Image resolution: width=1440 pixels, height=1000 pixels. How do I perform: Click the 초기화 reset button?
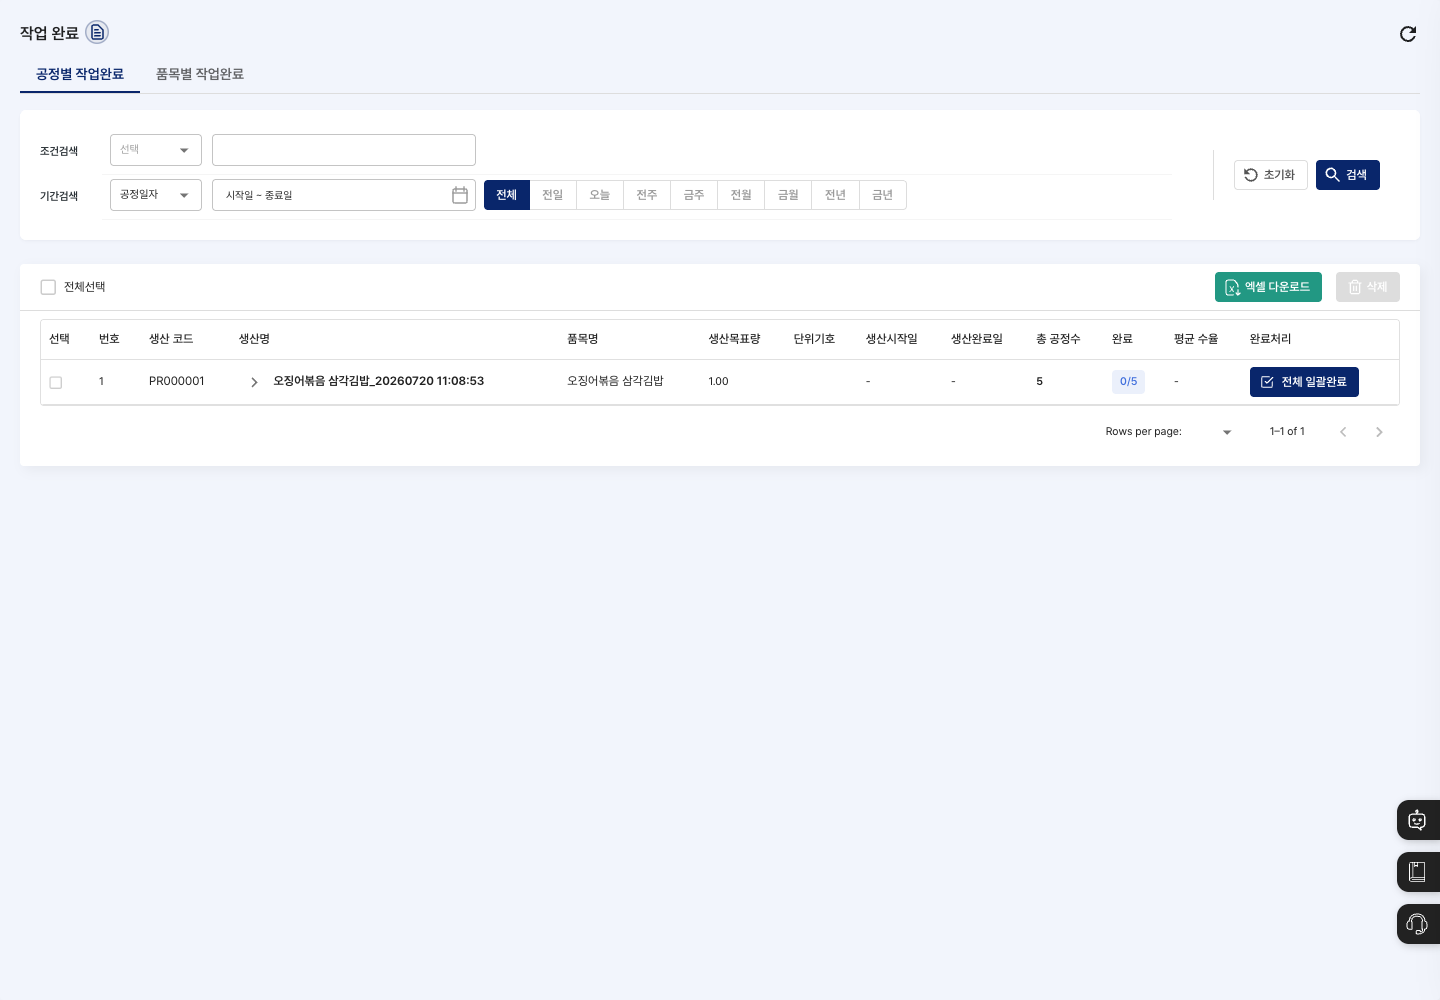(1271, 175)
